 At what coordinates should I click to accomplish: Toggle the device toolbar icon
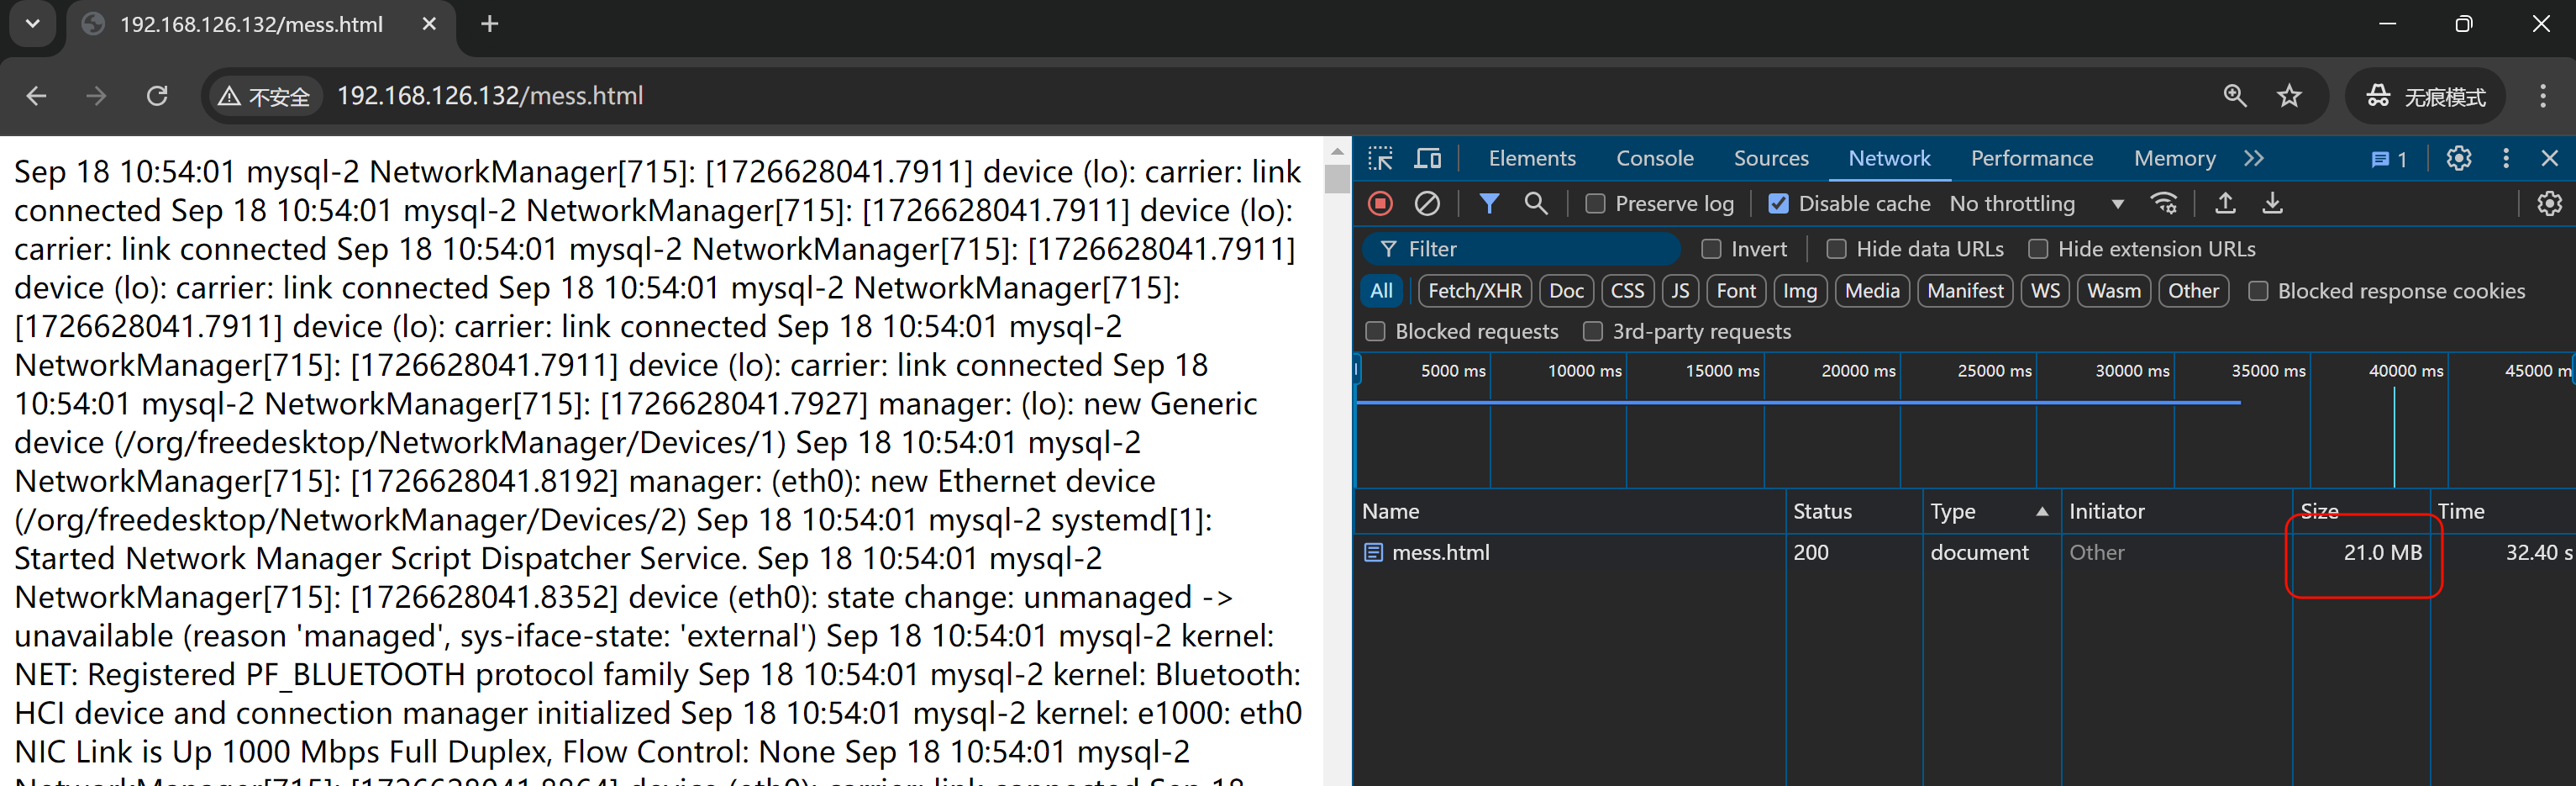pyautogui.click(x=1427, y=158)
